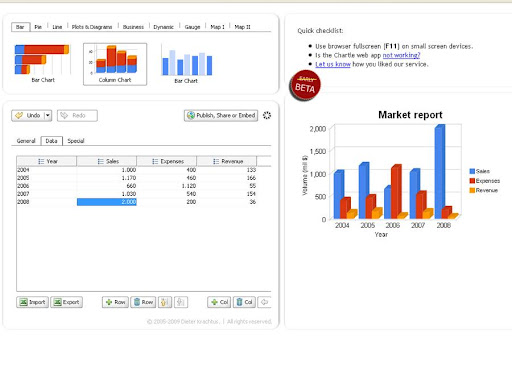Image resolution: width=512 pixels, height=375 pixels.
Task: Click the spinning loader icon beside Publish
Action: (267, 115)
